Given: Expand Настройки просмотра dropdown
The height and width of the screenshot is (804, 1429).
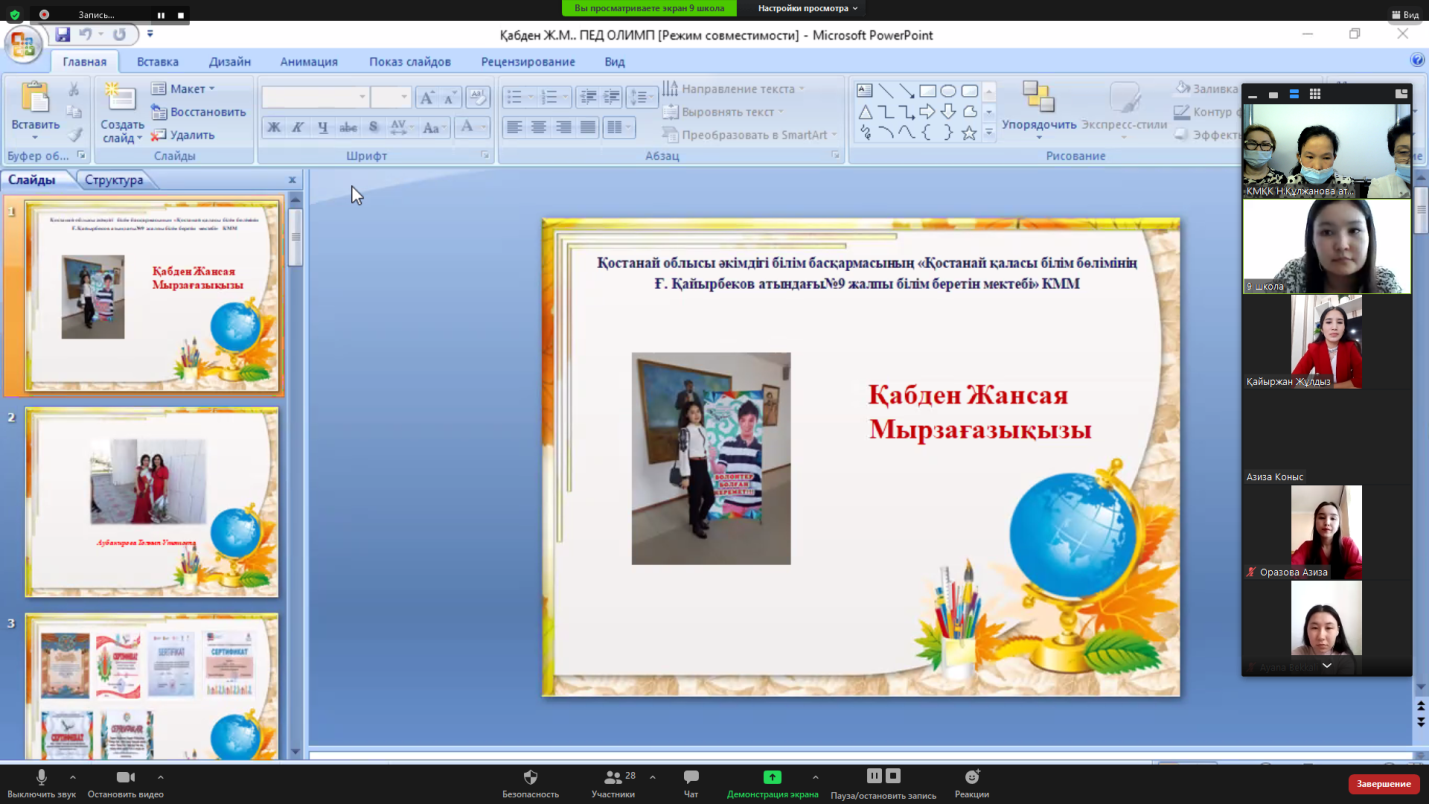Looking at the screenshot, I should pos(807,8).
